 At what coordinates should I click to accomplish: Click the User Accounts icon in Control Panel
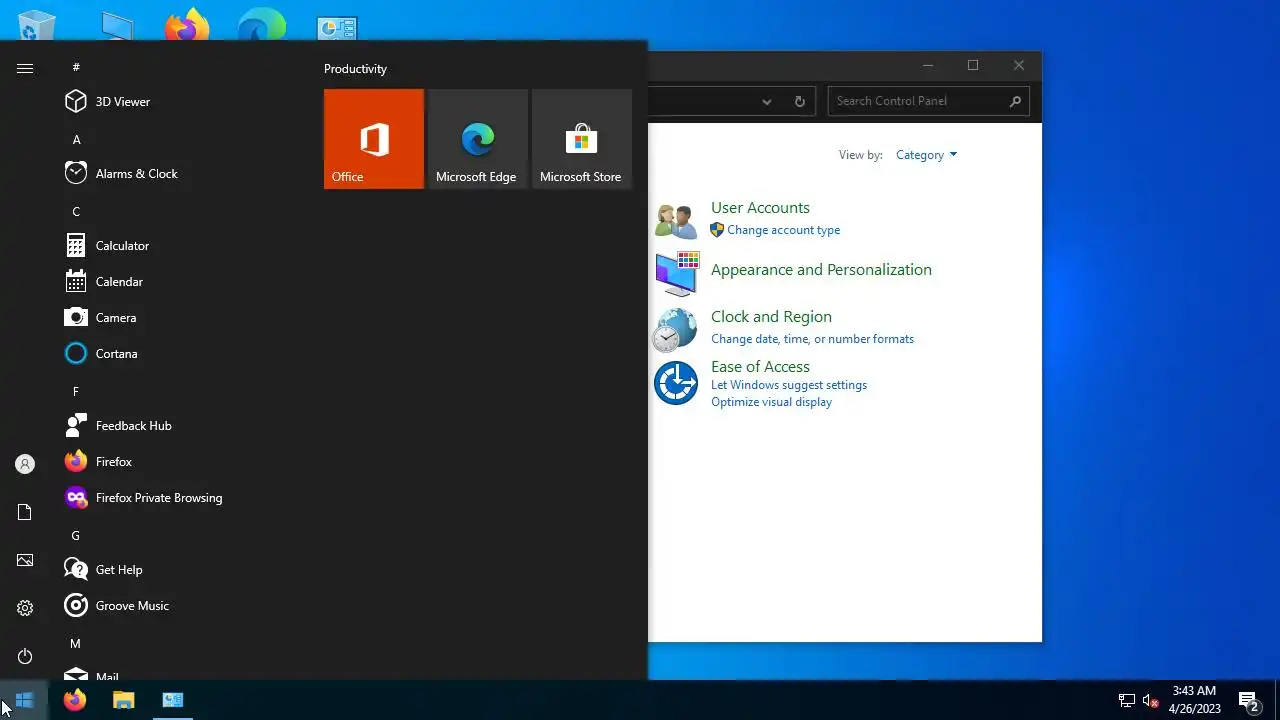click(x=676, y=220)
